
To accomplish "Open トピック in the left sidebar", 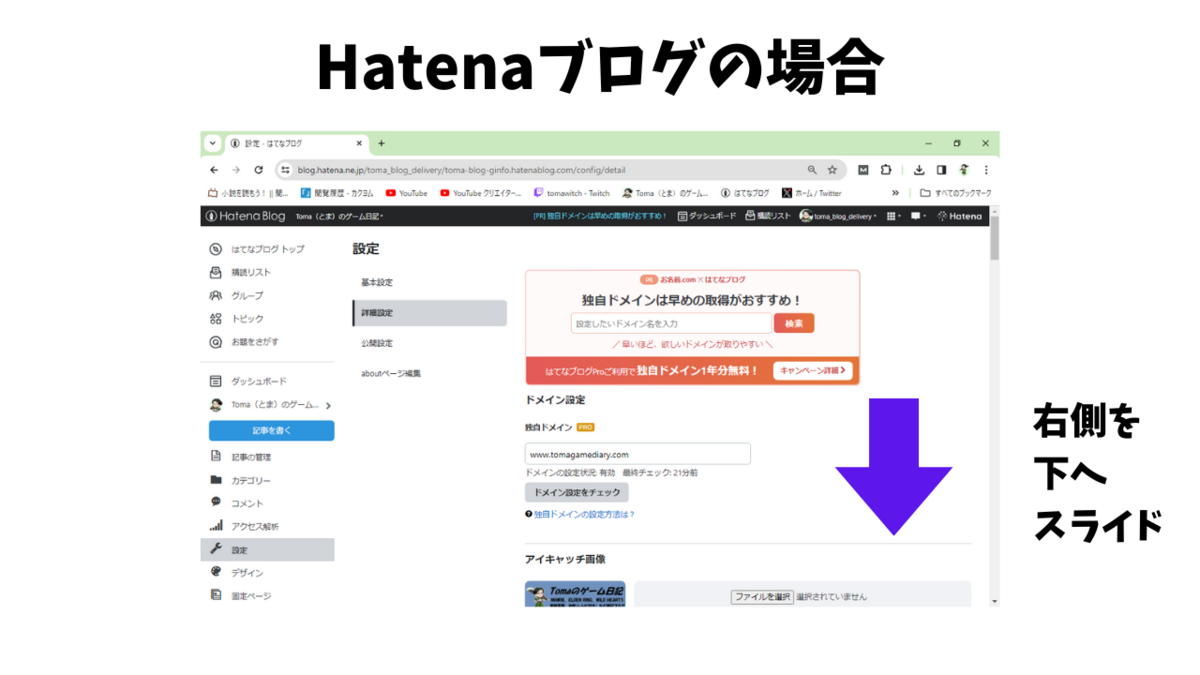I will pos(236,319).
